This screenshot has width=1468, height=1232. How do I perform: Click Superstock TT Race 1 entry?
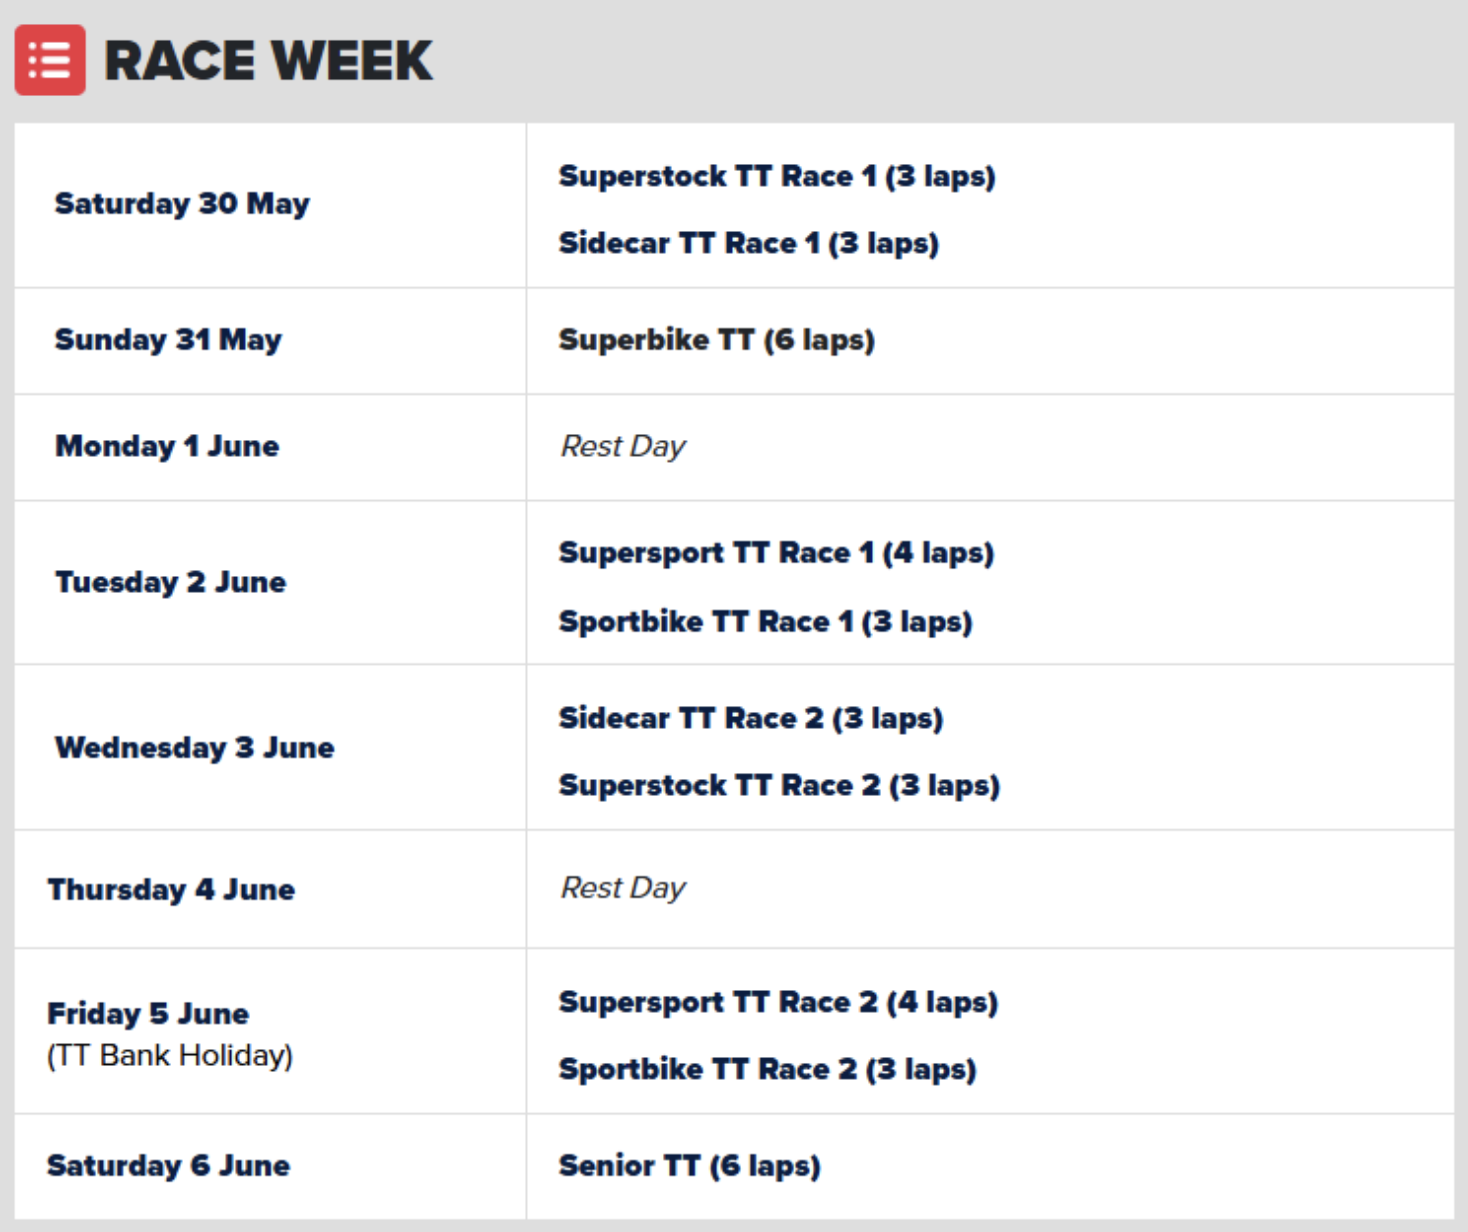point(776,176)
